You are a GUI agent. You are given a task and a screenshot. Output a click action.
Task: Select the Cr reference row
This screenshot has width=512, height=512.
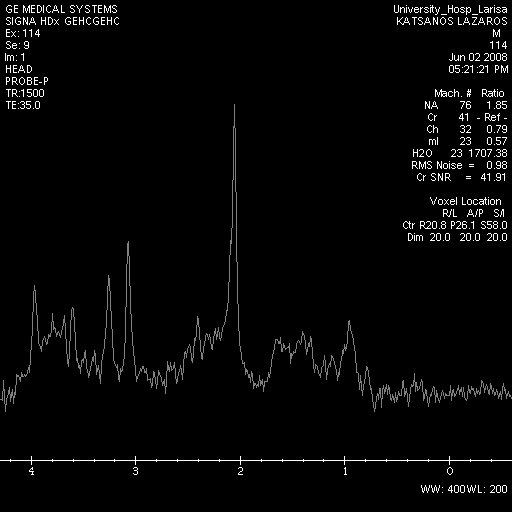coord(467,117)
